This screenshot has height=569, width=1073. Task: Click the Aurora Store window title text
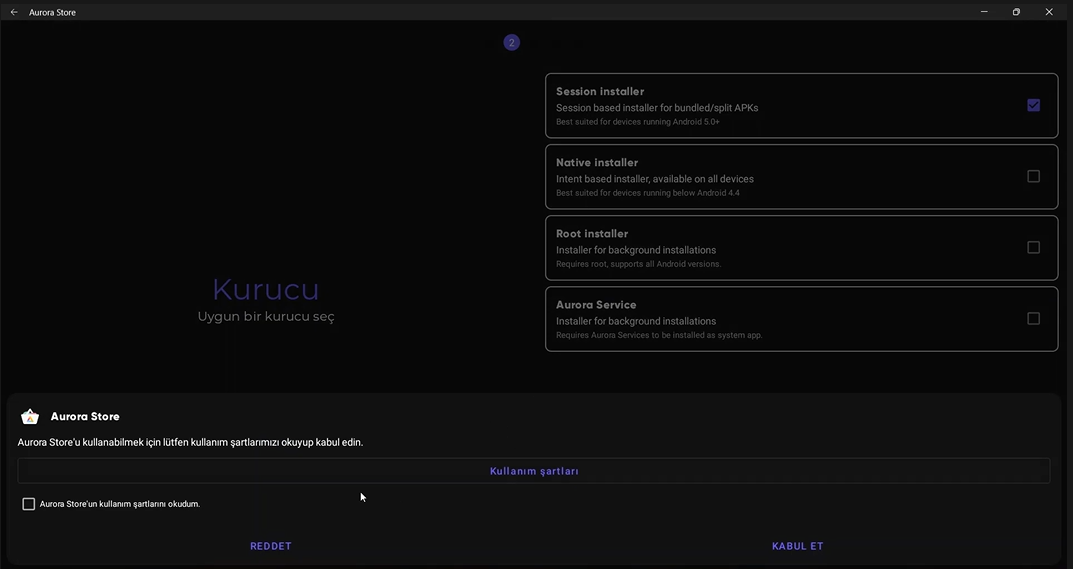click(x=52, y=12)
